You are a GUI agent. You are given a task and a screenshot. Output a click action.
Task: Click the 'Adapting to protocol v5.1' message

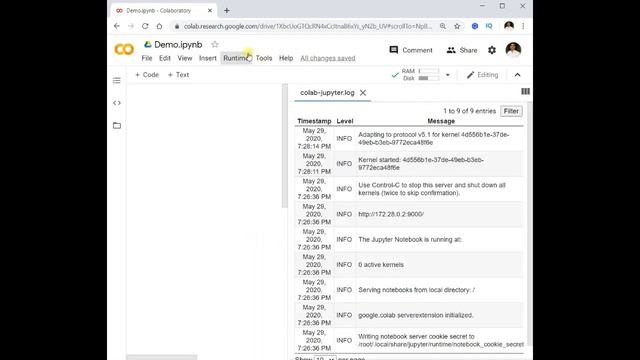433,138
